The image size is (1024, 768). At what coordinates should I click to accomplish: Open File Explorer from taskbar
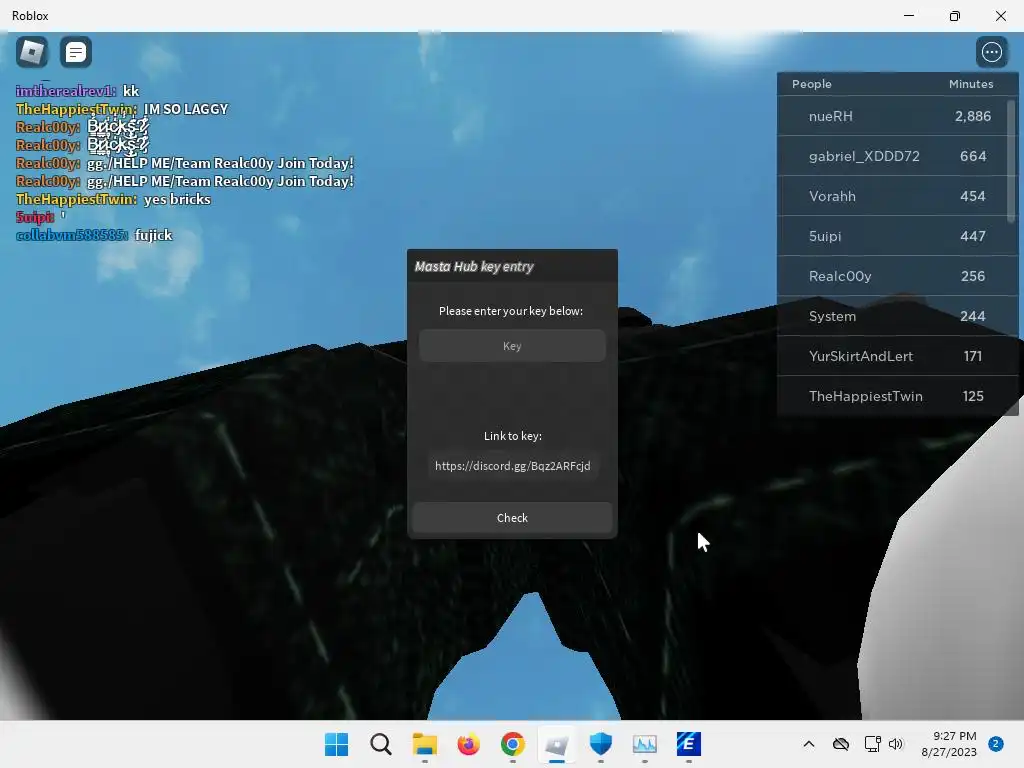coord(424,744)
